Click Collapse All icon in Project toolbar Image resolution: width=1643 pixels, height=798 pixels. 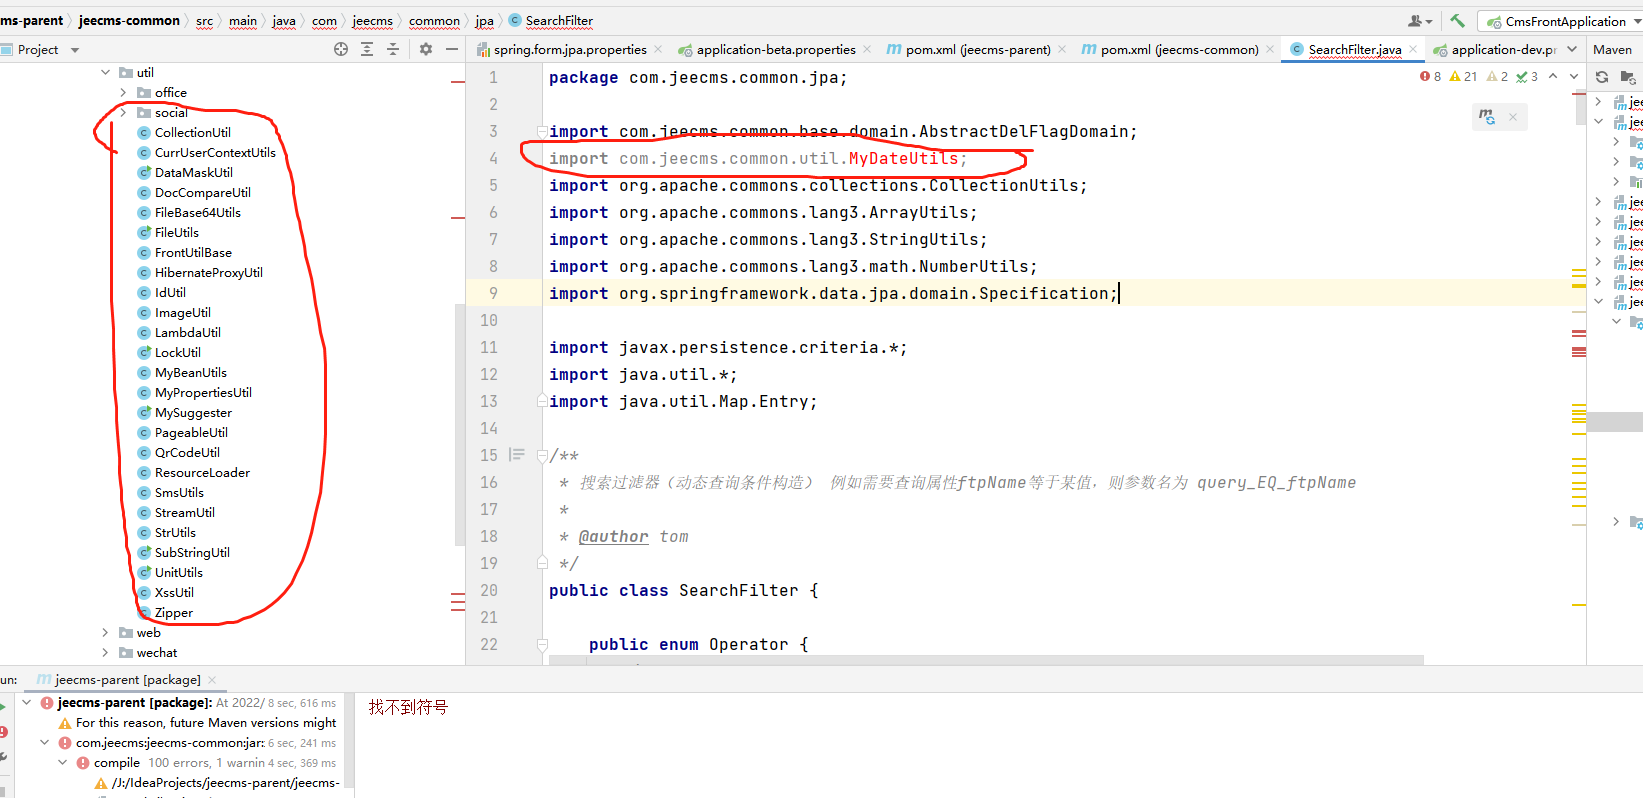(x=393, y=49)
